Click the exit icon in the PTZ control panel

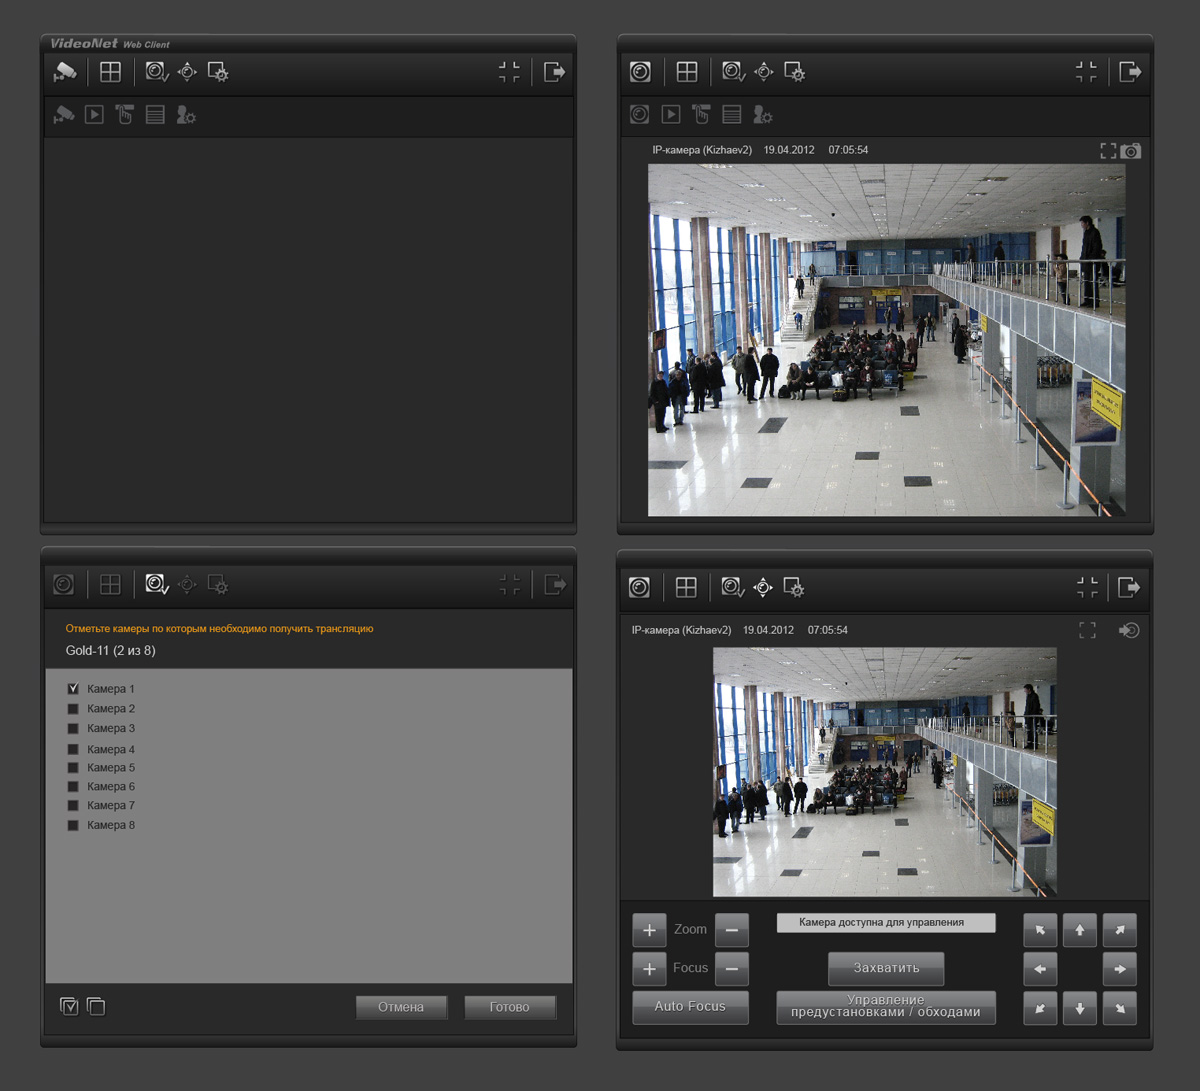(1129, 587)
